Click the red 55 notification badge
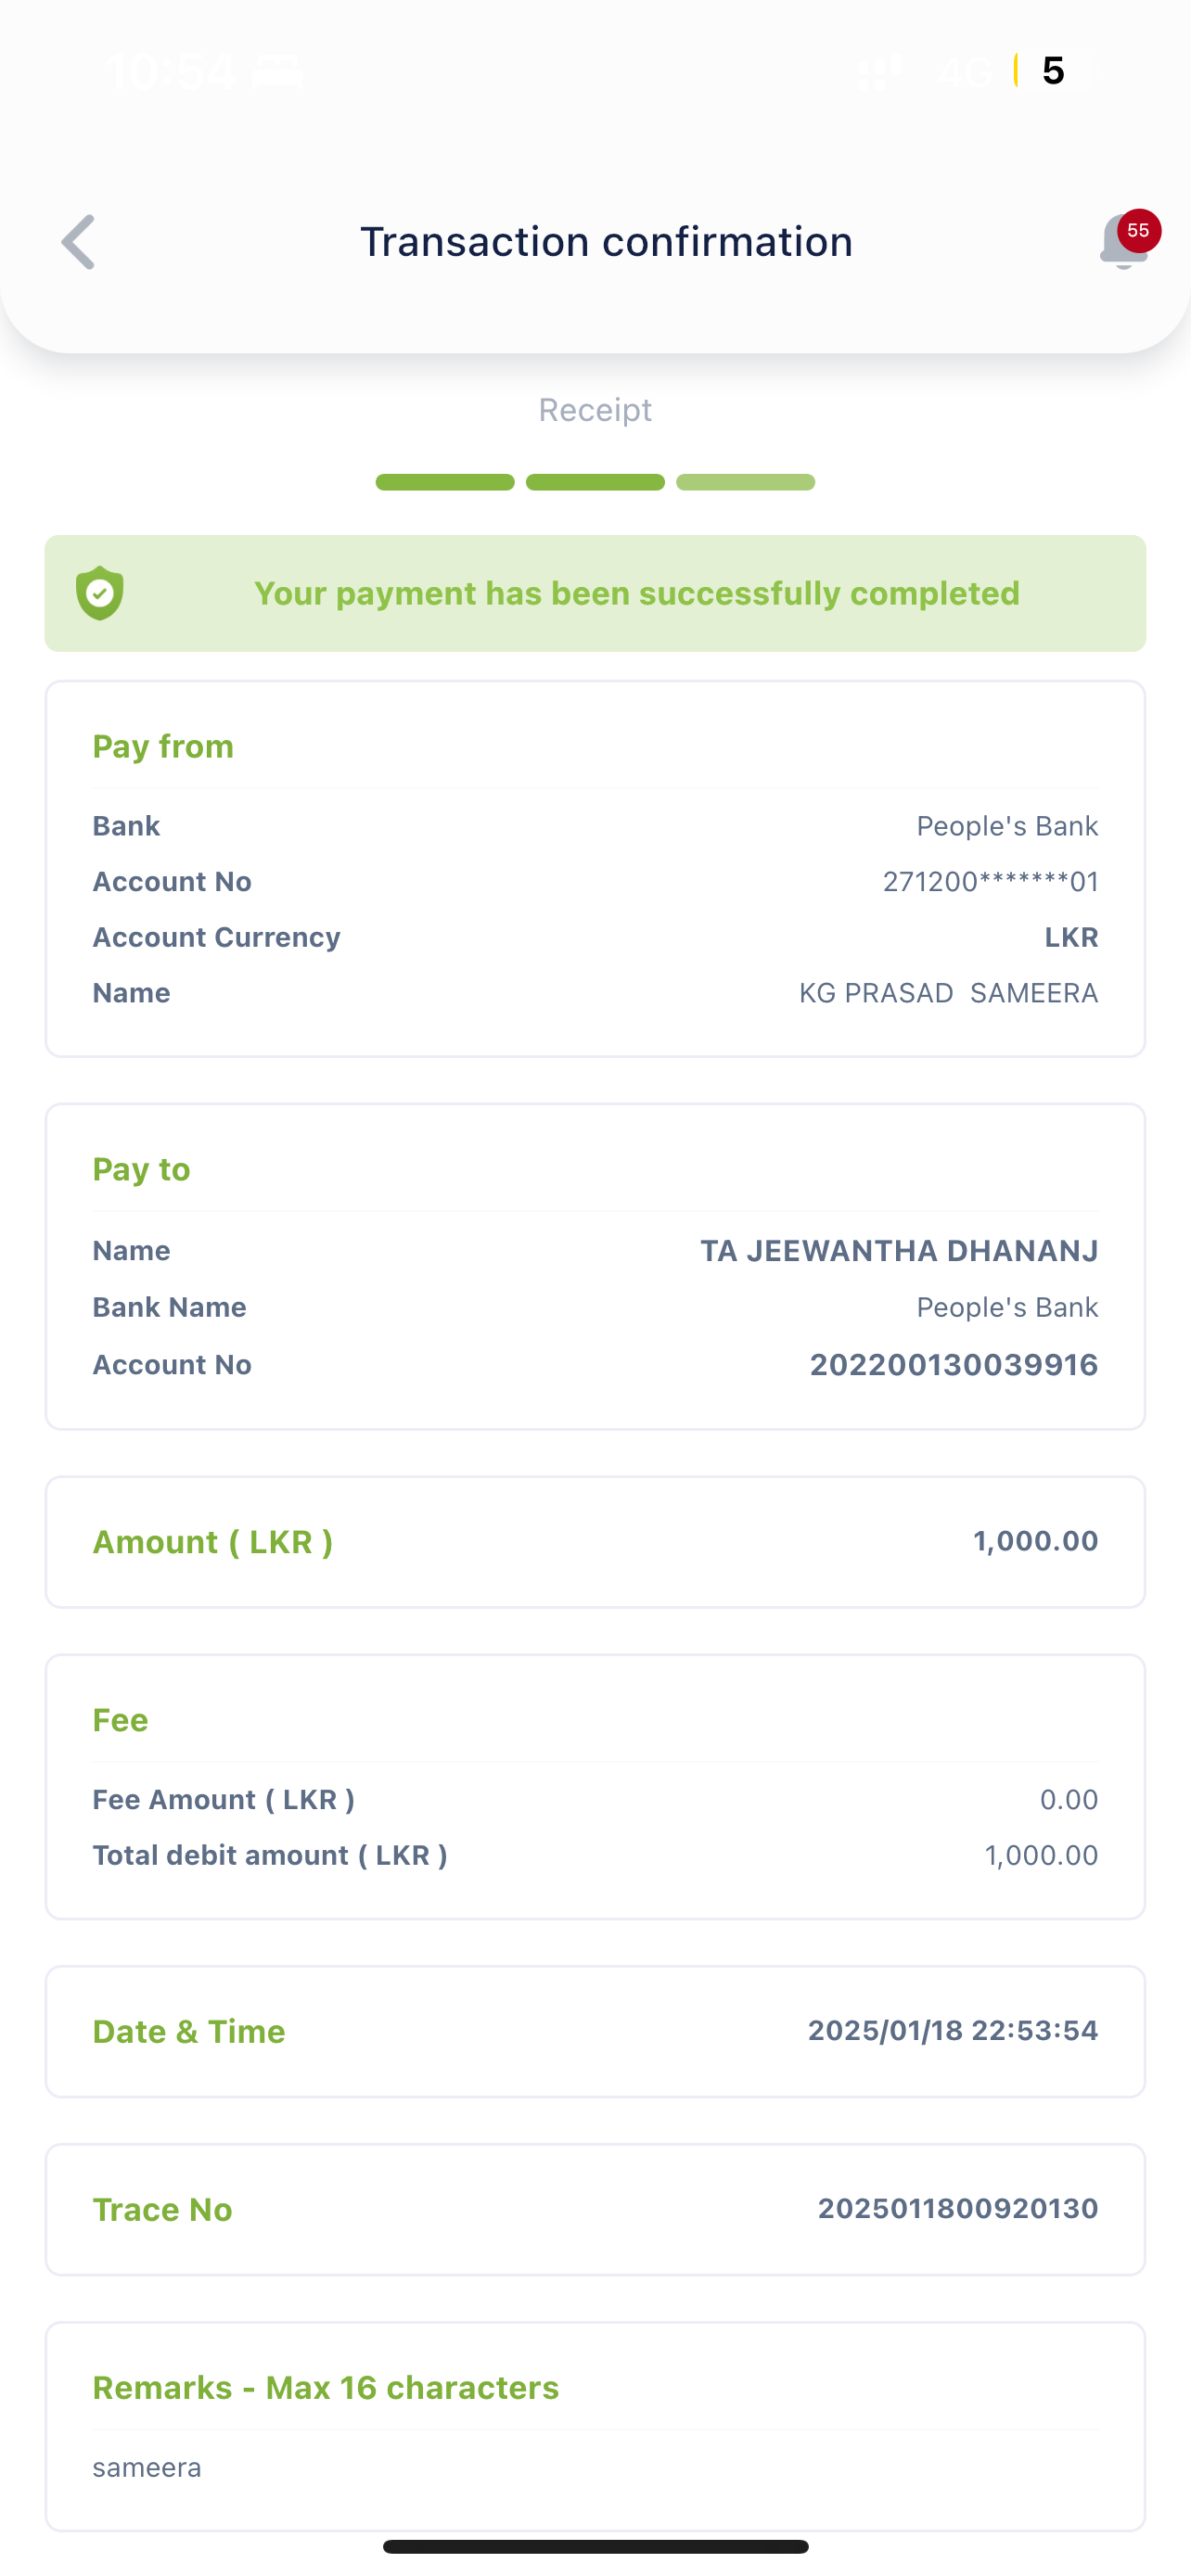This screenshot has width=1191, height=2576. click(x=1138, y=231)
